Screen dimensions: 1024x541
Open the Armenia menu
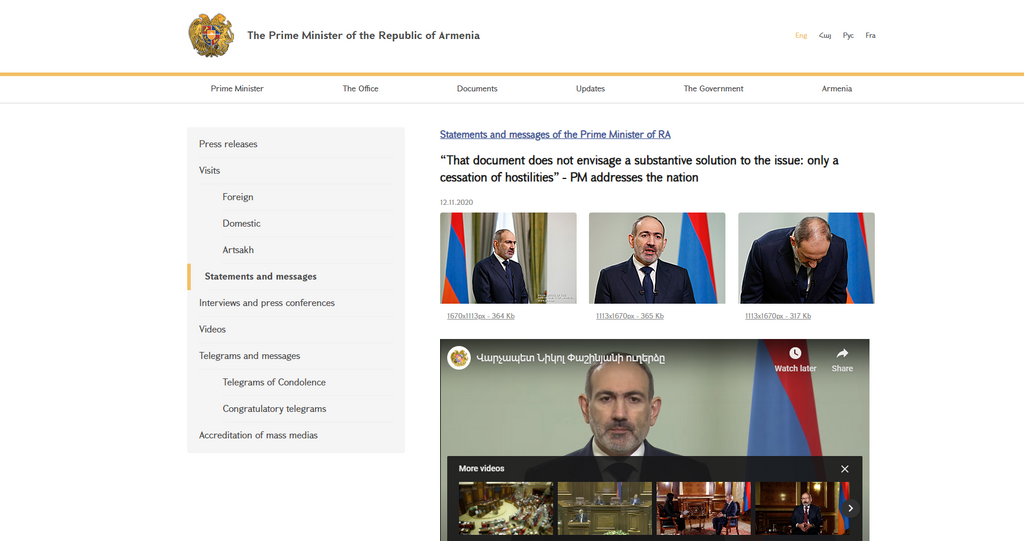837,89
